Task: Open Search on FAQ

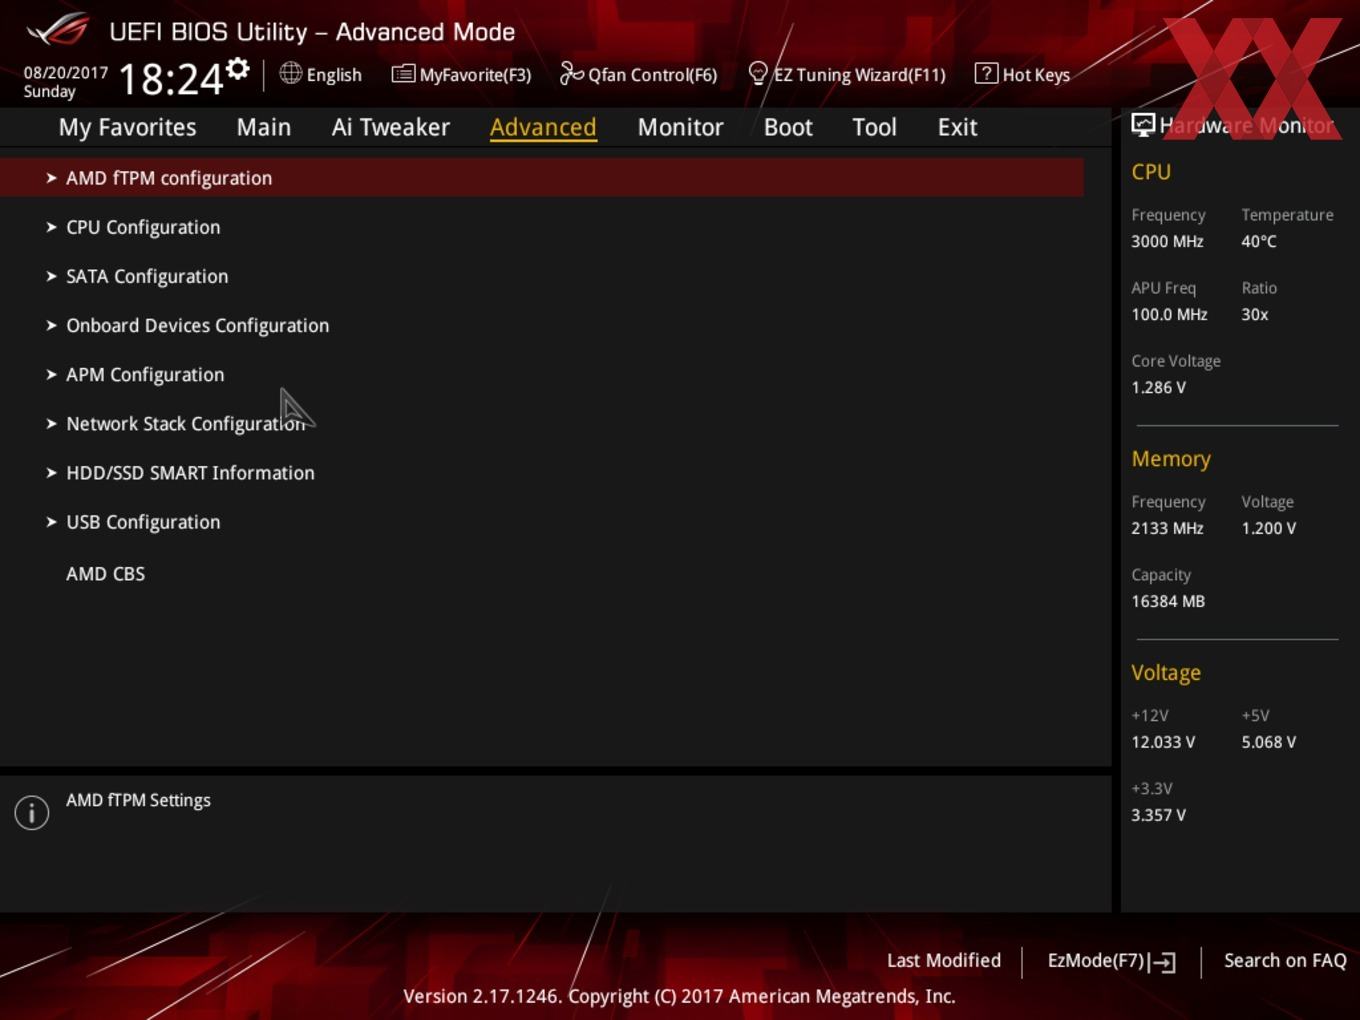Action: click(x=1285, y=960)
